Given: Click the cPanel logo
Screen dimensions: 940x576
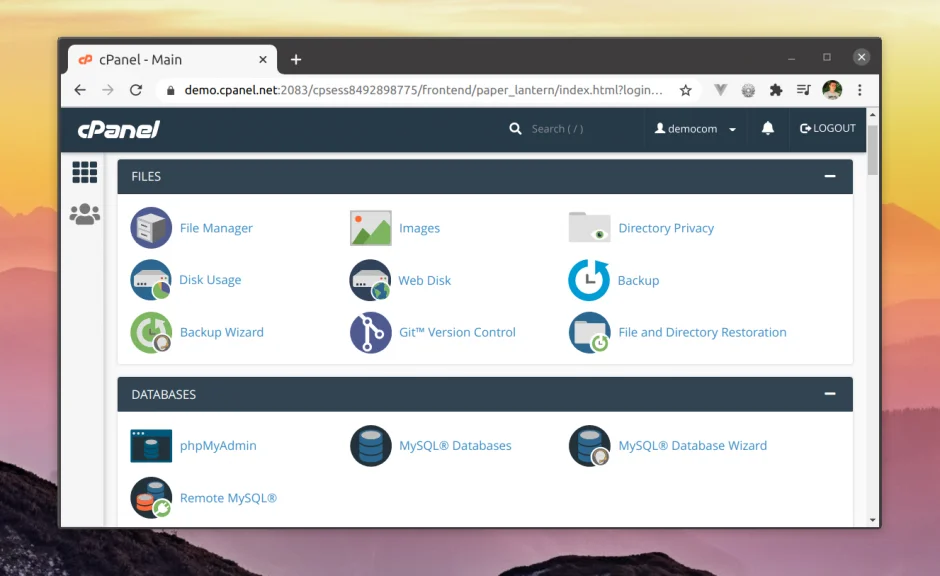Looking at the screenshot, I should pyautogui.click(x=119, y=129).
